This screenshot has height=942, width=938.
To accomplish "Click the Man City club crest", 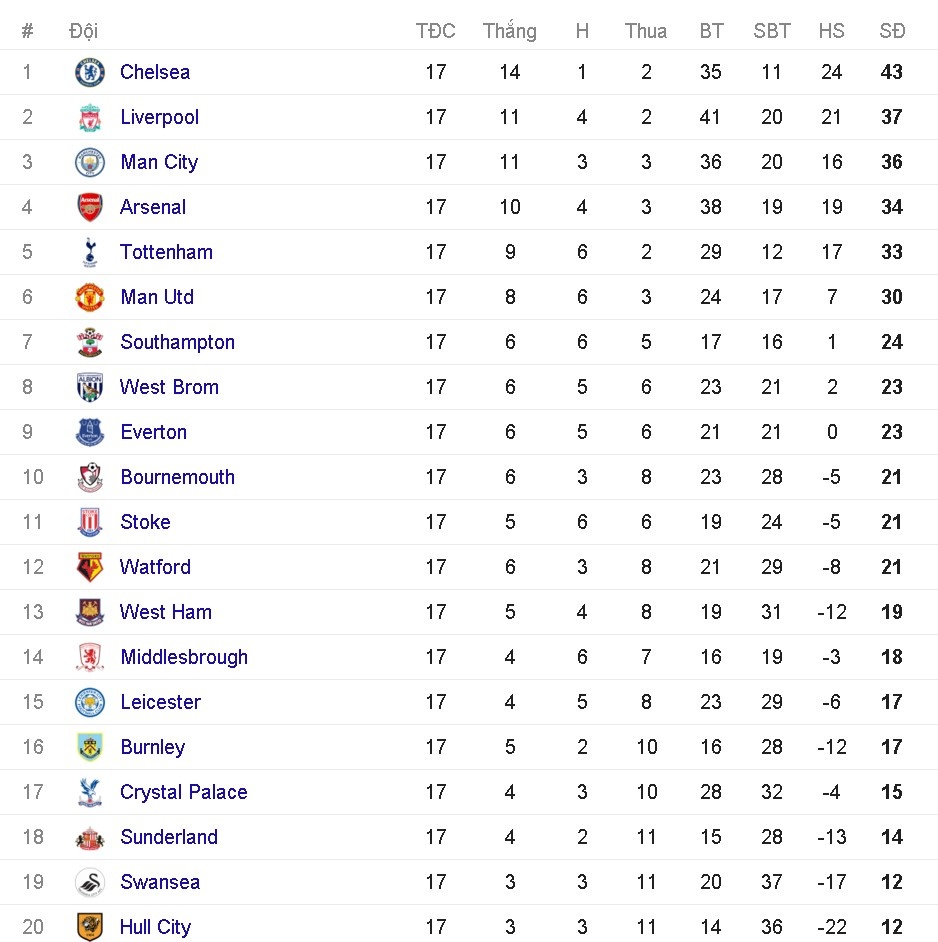I will [90, 162].
